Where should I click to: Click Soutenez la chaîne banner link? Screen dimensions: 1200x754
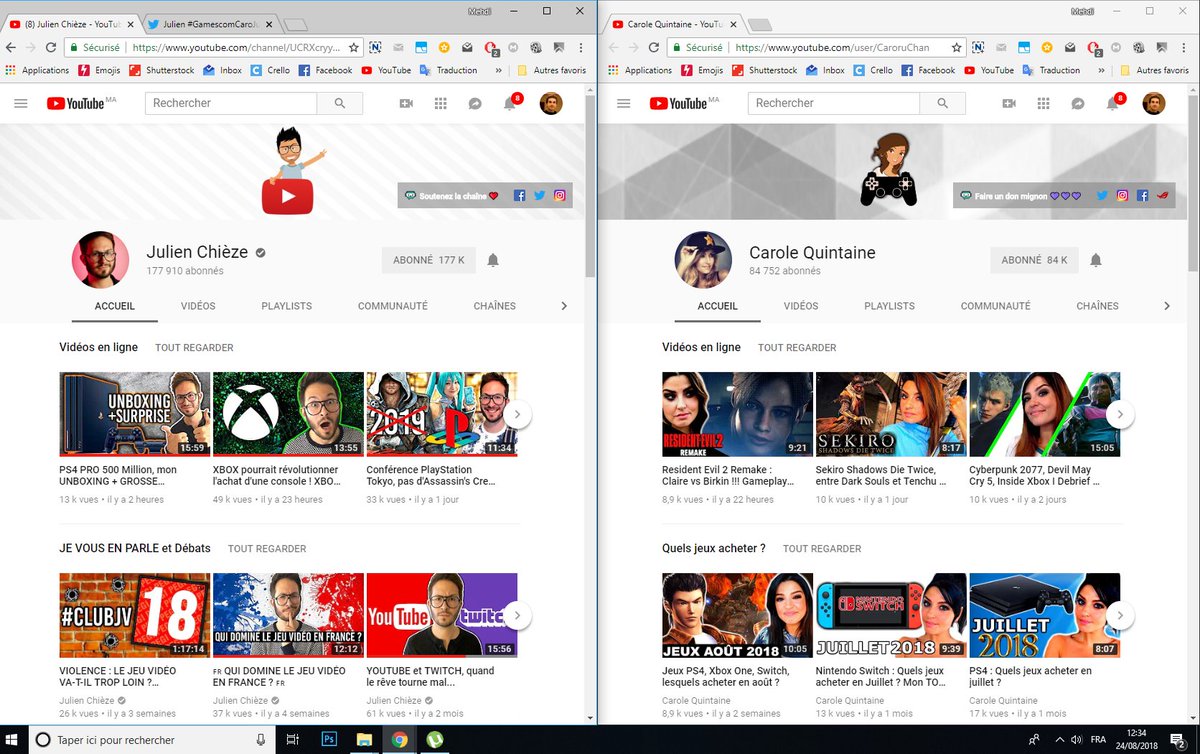[x=452, y=196]
